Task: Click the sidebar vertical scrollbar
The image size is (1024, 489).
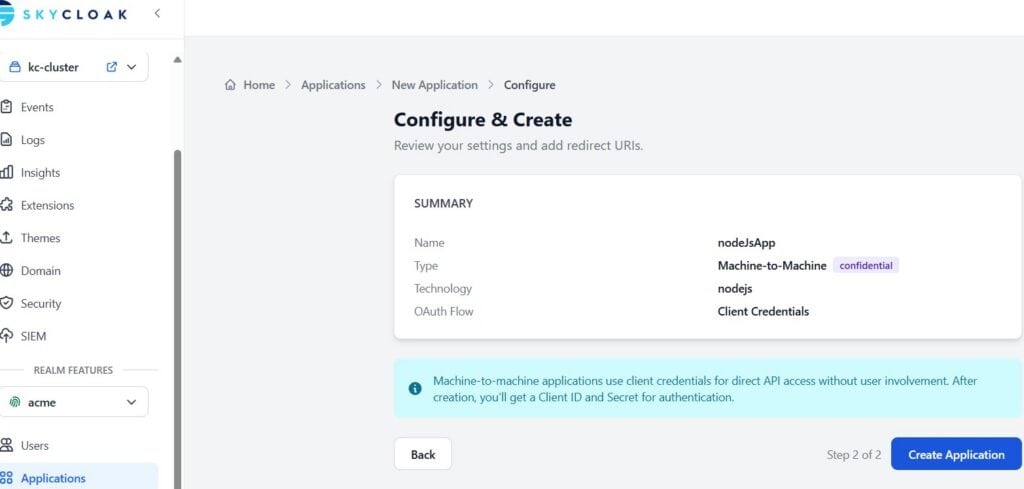Action: [179, 300]
